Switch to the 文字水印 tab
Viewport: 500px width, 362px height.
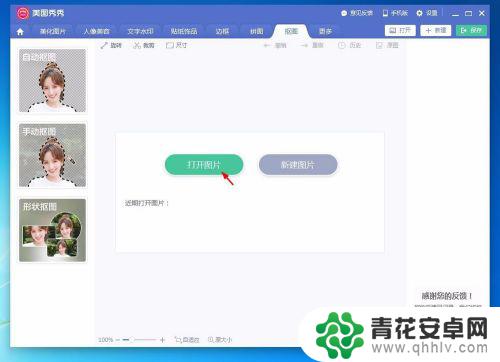140,31
